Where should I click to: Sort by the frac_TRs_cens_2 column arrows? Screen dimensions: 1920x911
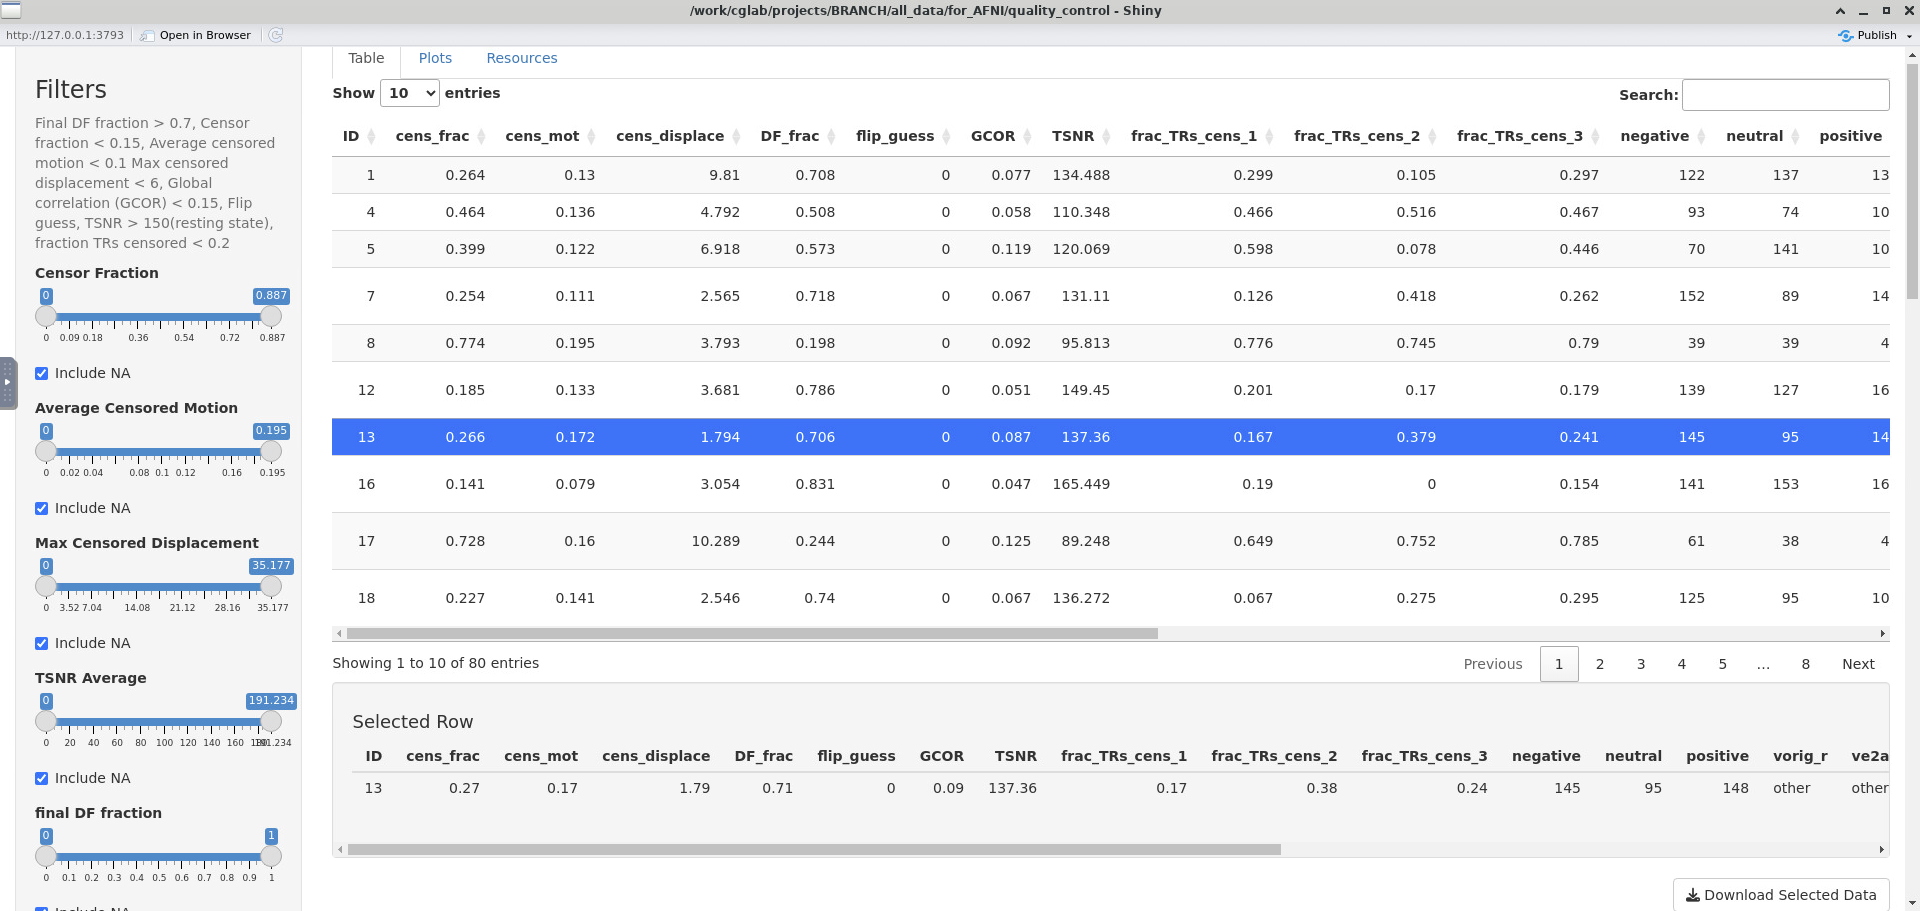1432,136
